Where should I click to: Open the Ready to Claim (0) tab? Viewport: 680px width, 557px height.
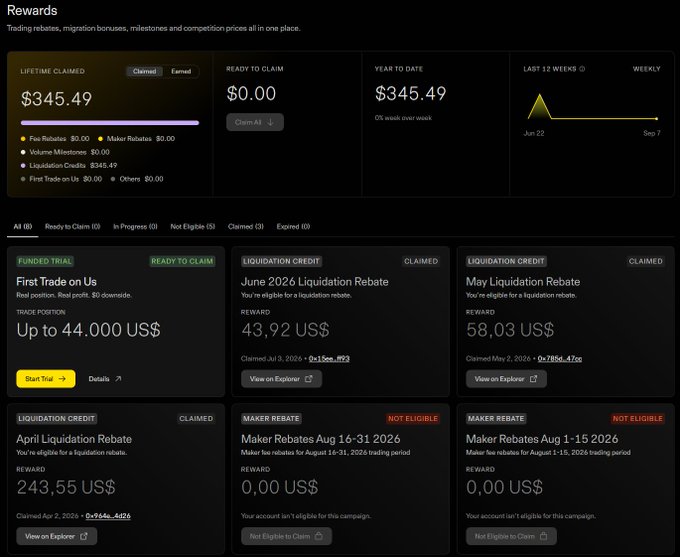pyautogui.click(x=72, y=226)
